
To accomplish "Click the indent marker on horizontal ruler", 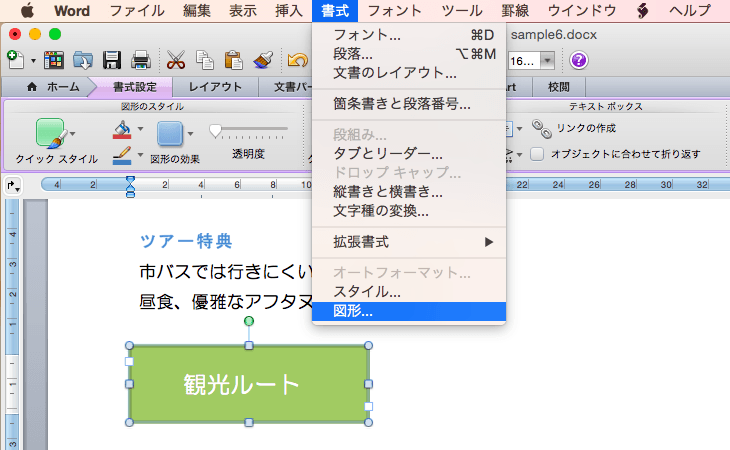I will coord(130,186).
